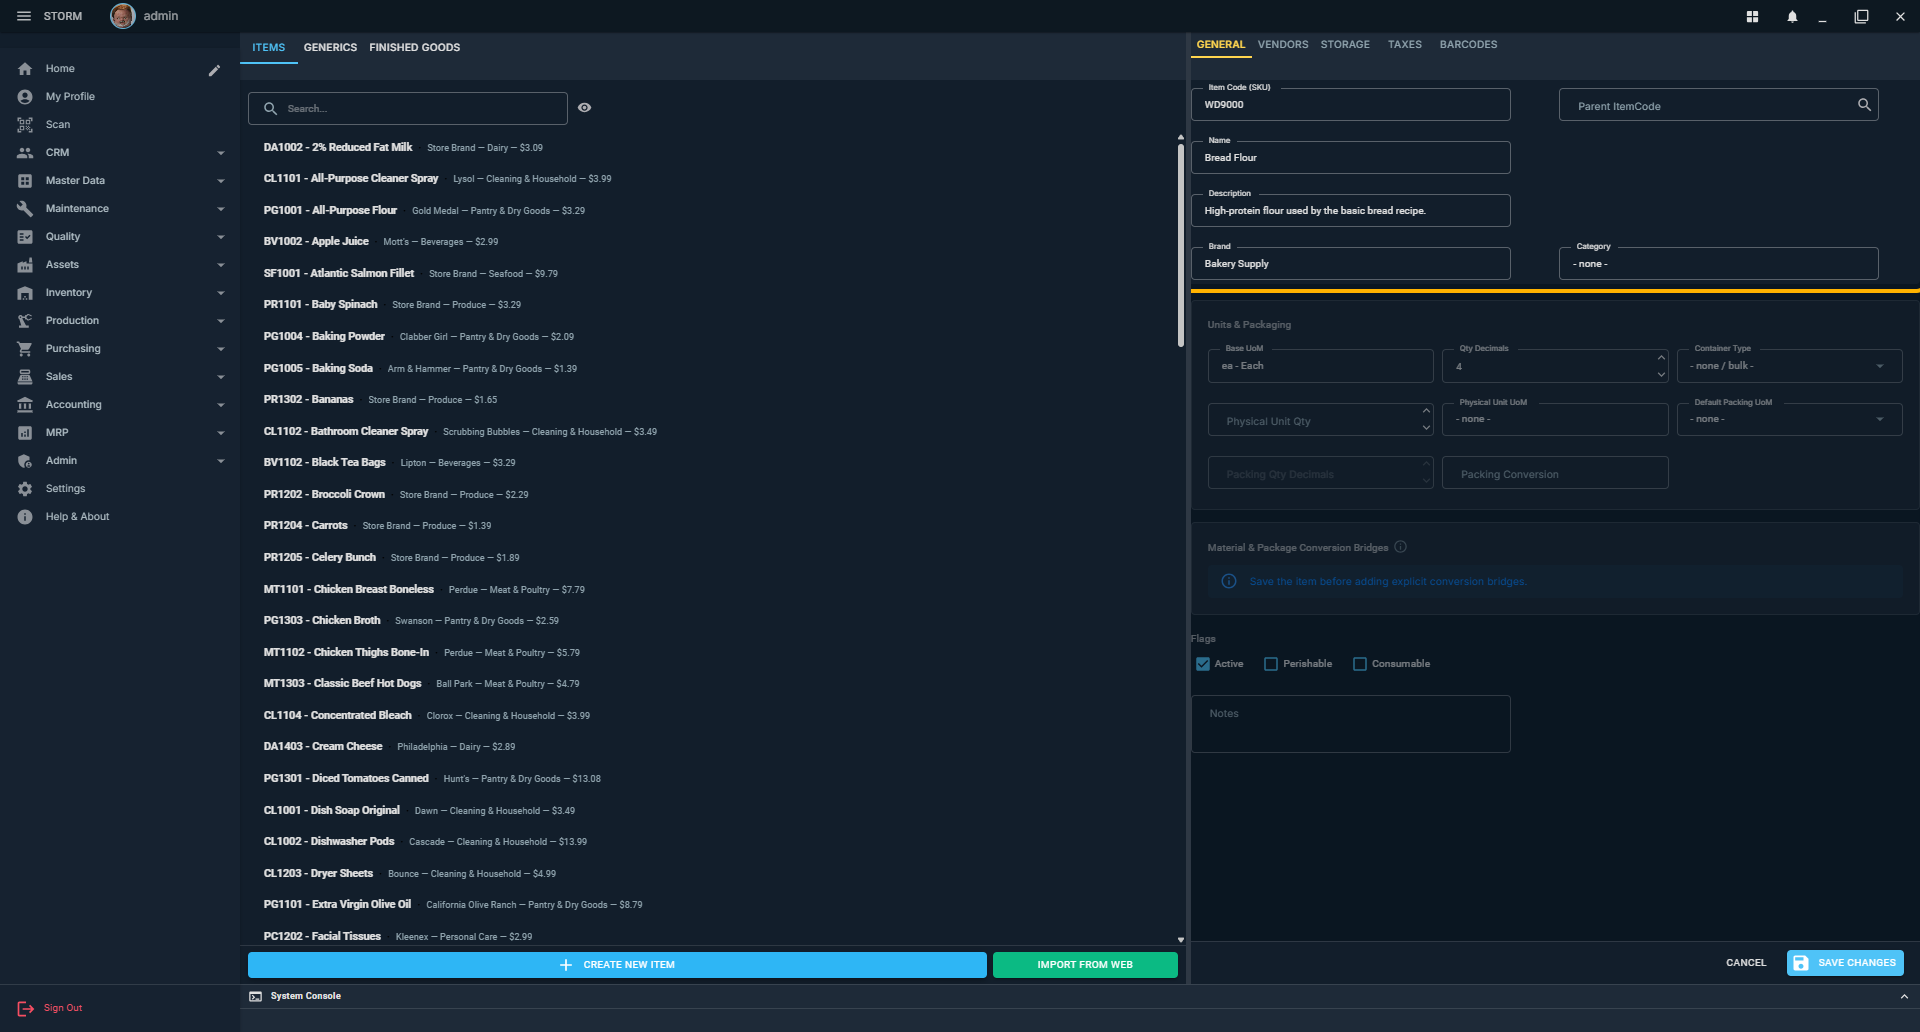Click the Scan barcode icon
Screen dimensions: 1920x1032
click(25, 125)
